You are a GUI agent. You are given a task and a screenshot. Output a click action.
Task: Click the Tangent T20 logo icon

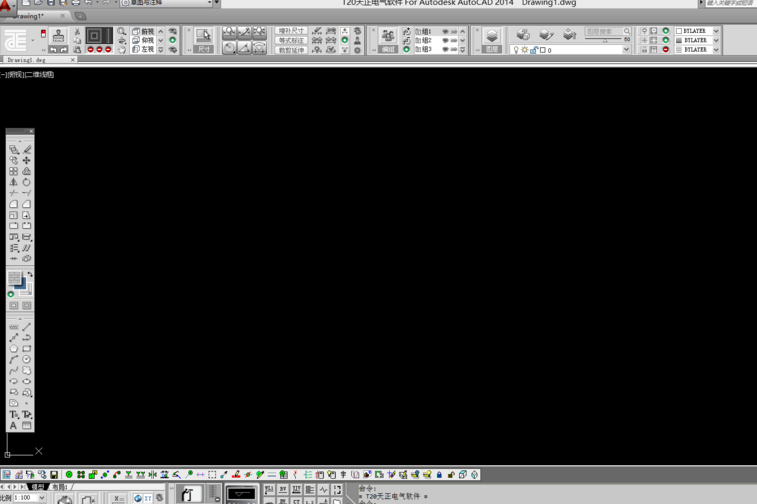(16, 40)
